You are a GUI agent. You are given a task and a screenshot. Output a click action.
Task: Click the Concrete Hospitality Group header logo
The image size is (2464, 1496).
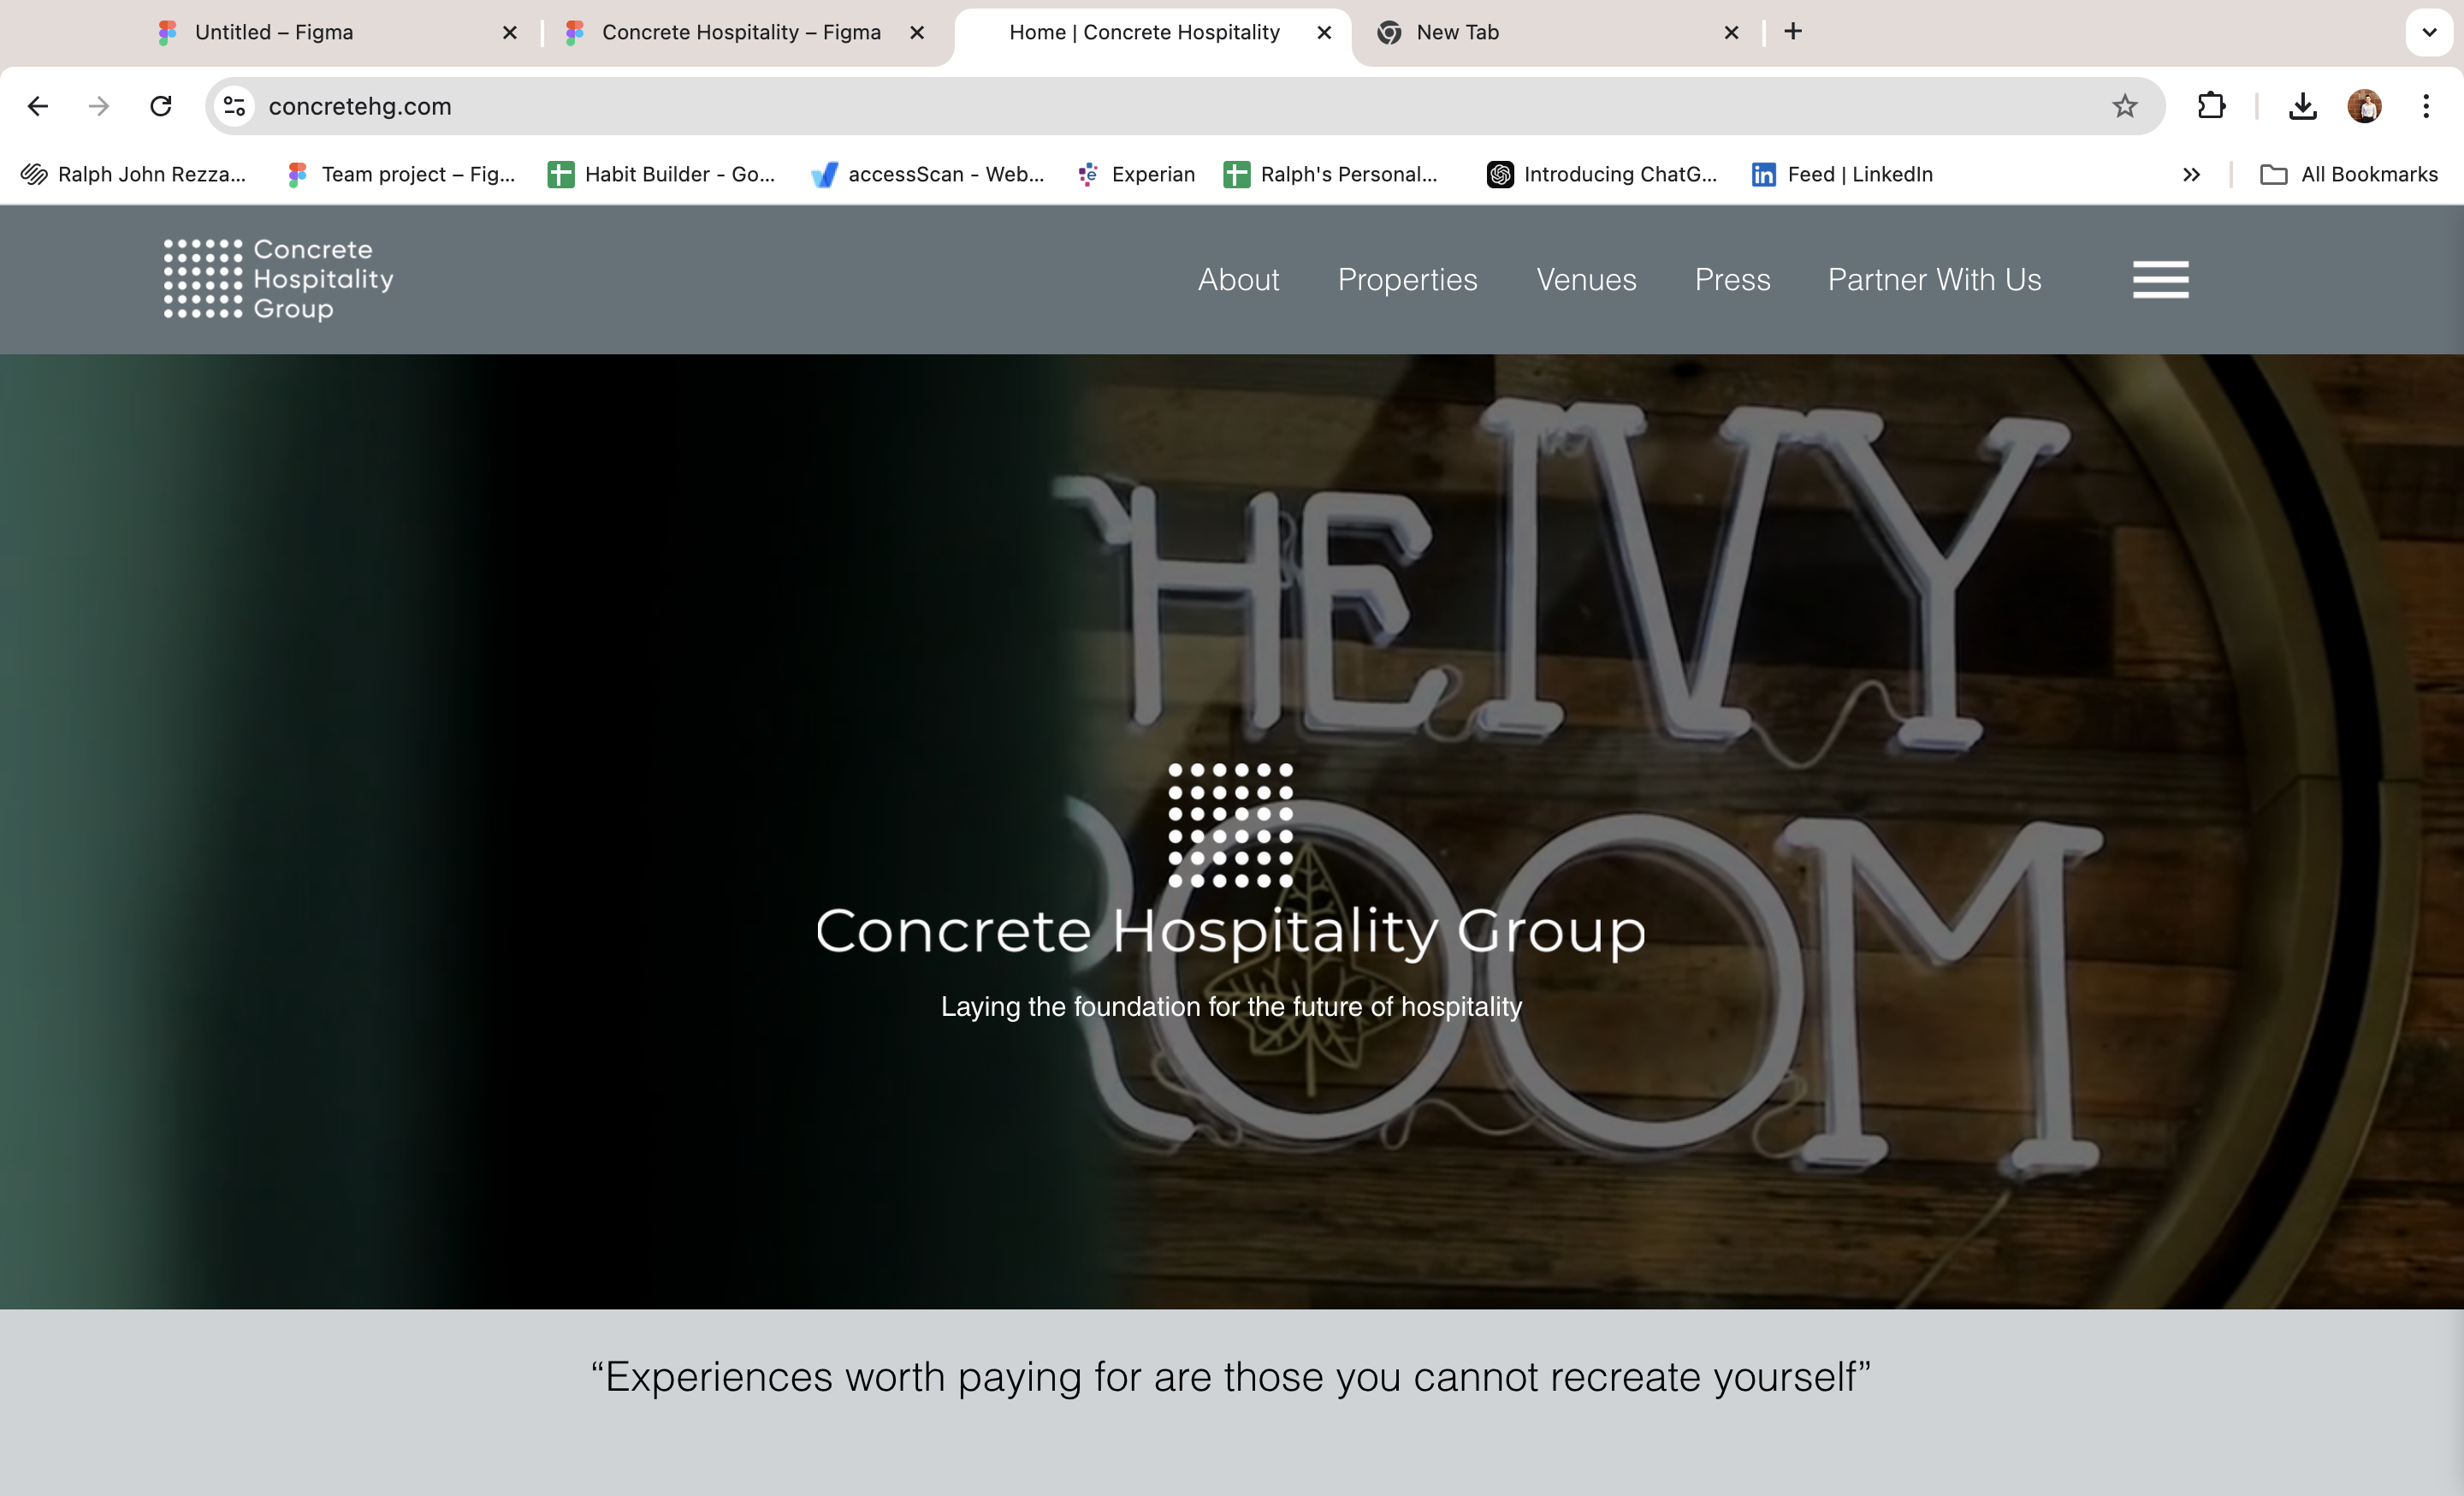tap(279, 279)
